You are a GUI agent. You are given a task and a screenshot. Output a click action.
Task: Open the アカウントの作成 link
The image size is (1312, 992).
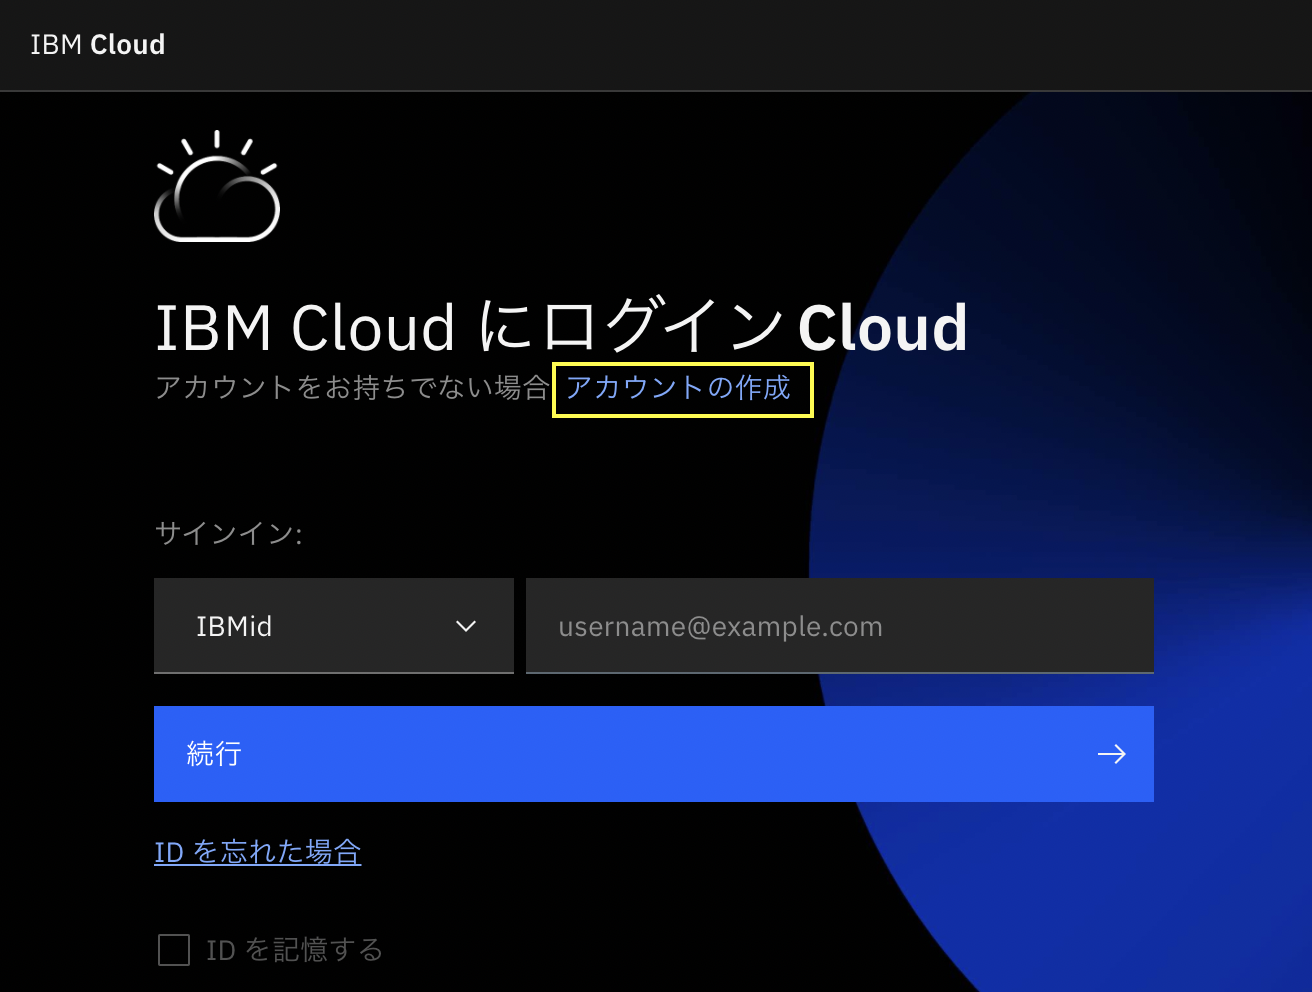pos(683,389)
